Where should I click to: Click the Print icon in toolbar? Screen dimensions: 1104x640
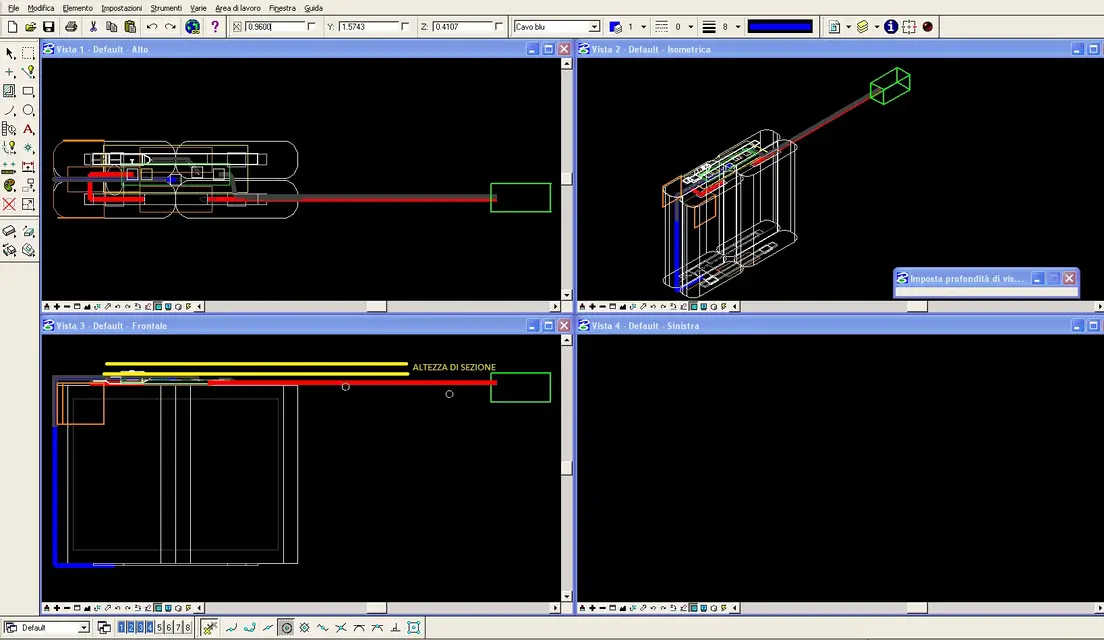[71, 27]
